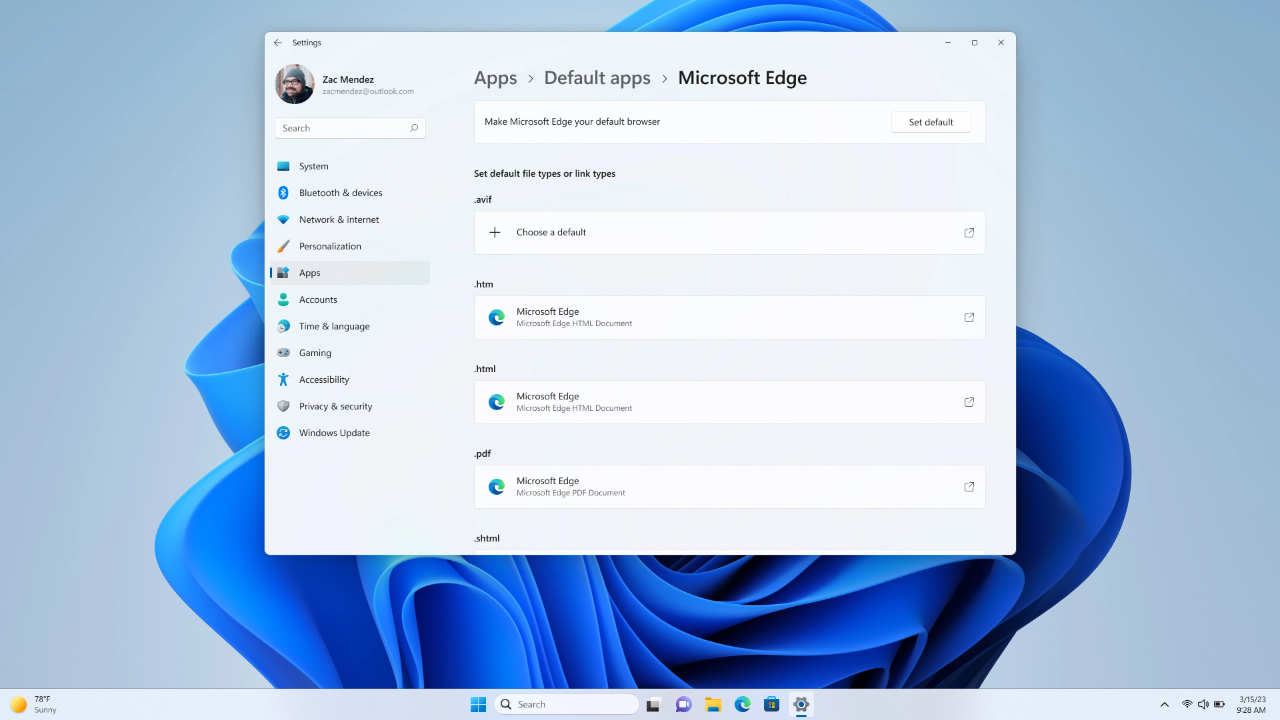Open Task View from the taskbar
This screenshot has width=1280, height=720.
pyautogui.click(x=654, y=704)
